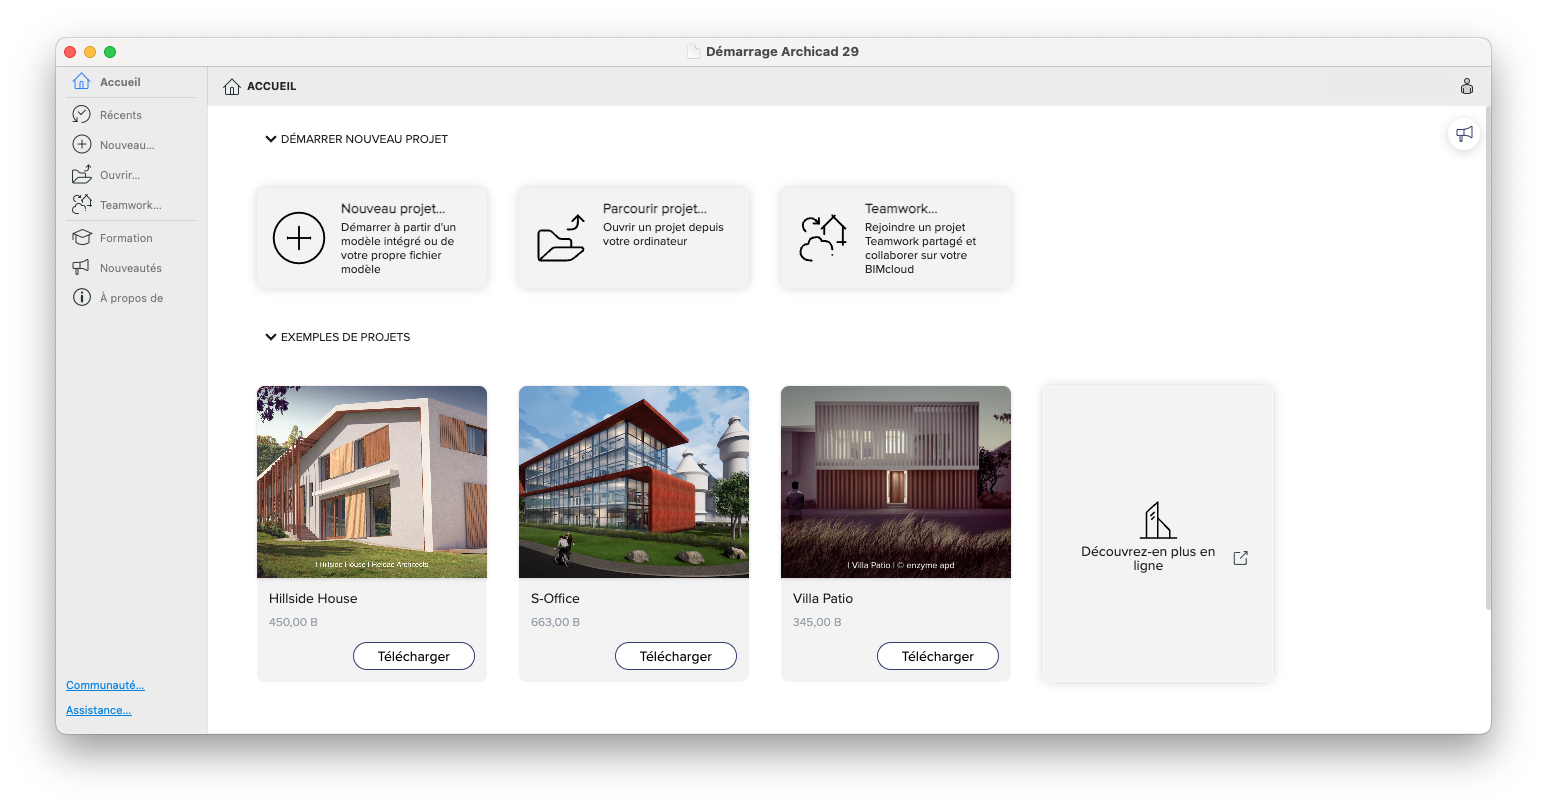The width and height of the screenshot is (1547, 808).
Task: Click the Nouveau plus circle icon in sidebar
Action: (x=82, y=144)
